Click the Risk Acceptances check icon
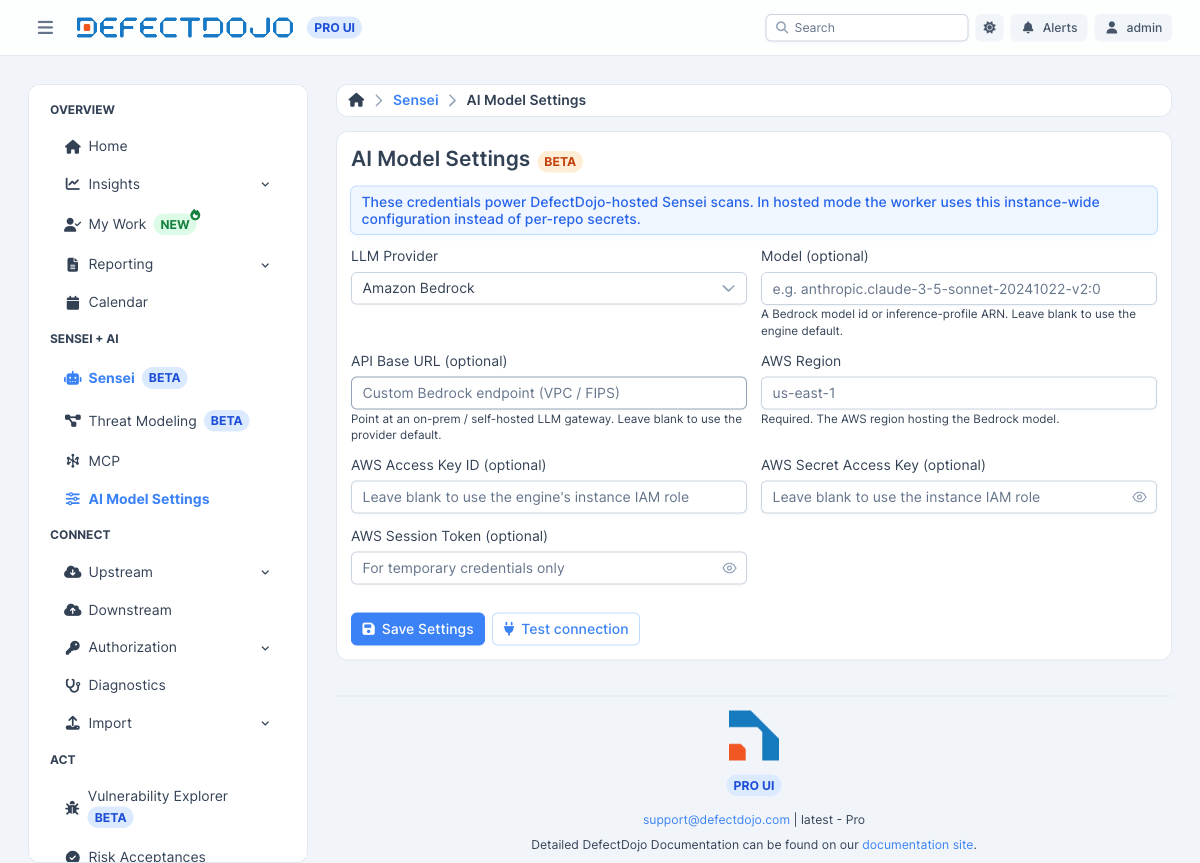Image resolution: width=1200 pixels, height=863 pixels. tap(72, 857)
